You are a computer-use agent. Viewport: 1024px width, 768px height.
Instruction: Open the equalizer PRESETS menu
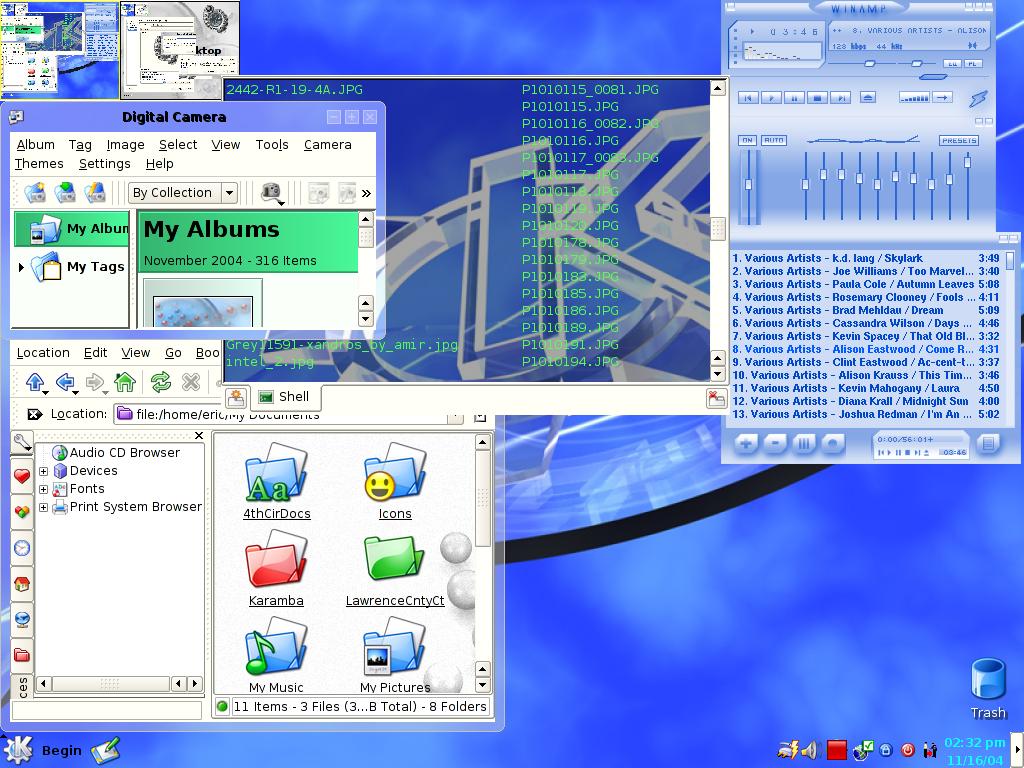[x=959, y=140]
